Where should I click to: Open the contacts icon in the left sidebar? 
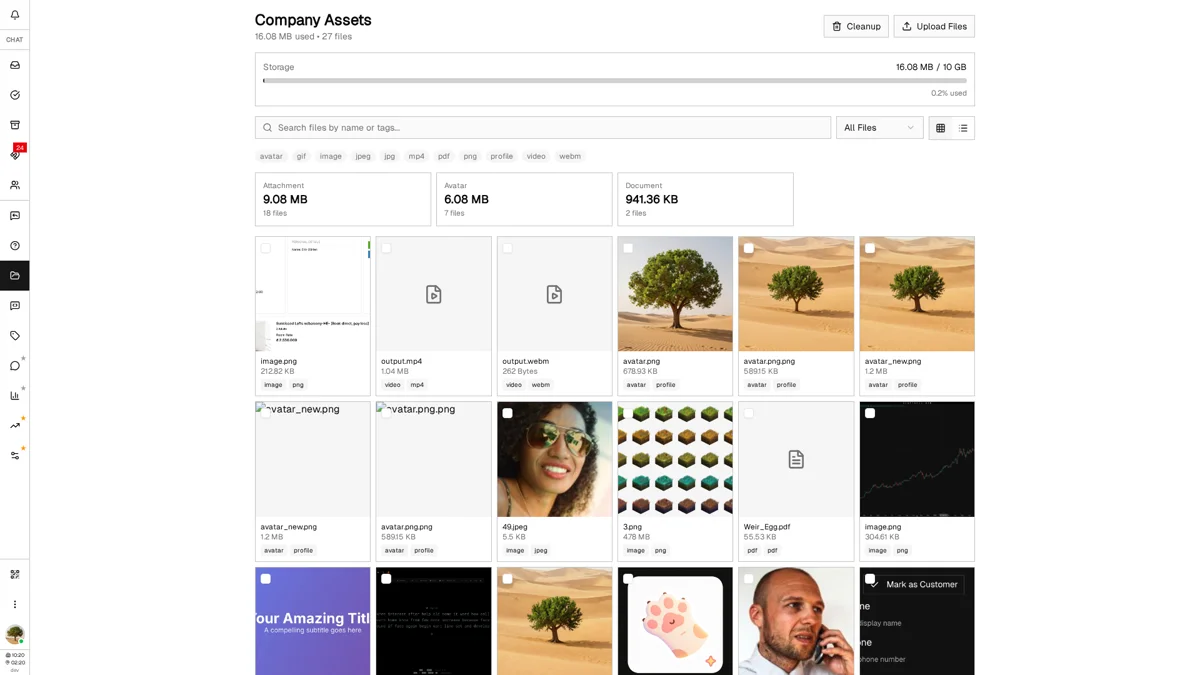[13, 185]
